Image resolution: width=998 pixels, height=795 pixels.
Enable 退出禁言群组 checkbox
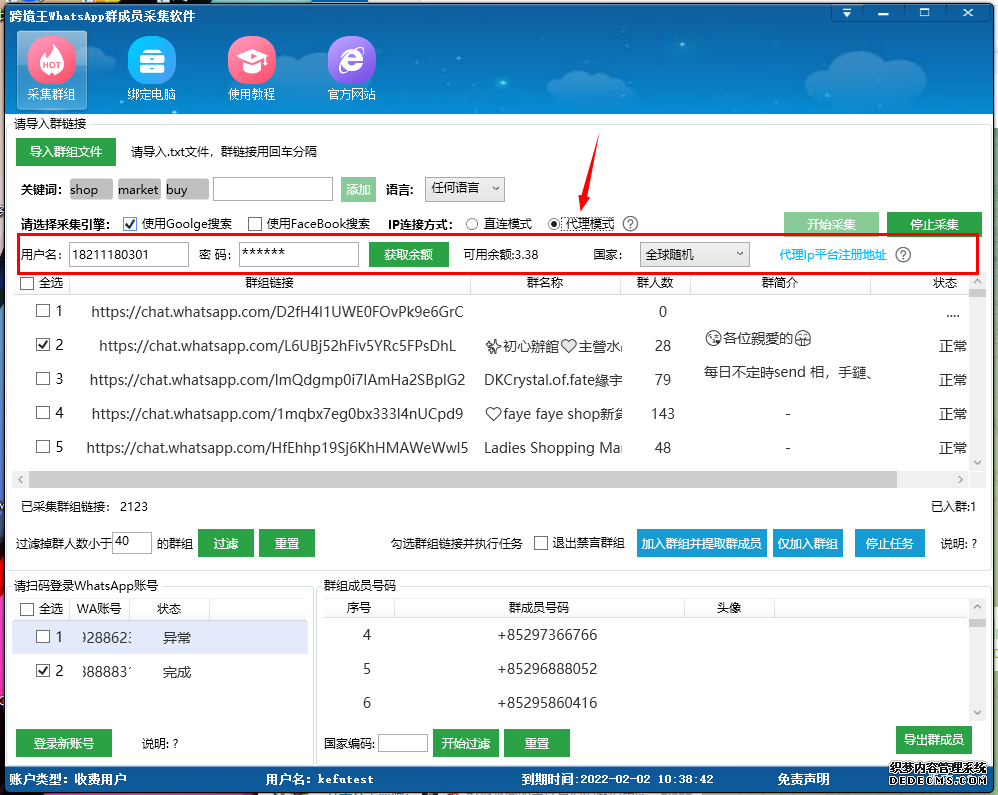point(541,543)
